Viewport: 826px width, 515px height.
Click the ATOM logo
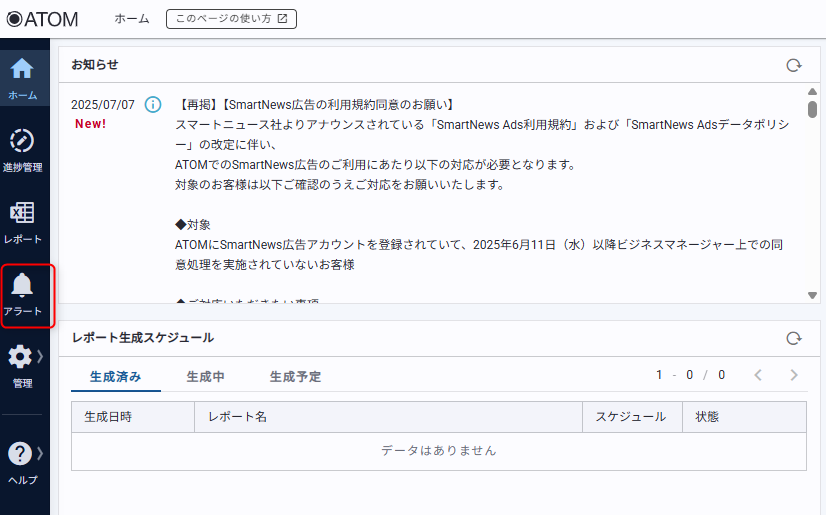(42, 19)
